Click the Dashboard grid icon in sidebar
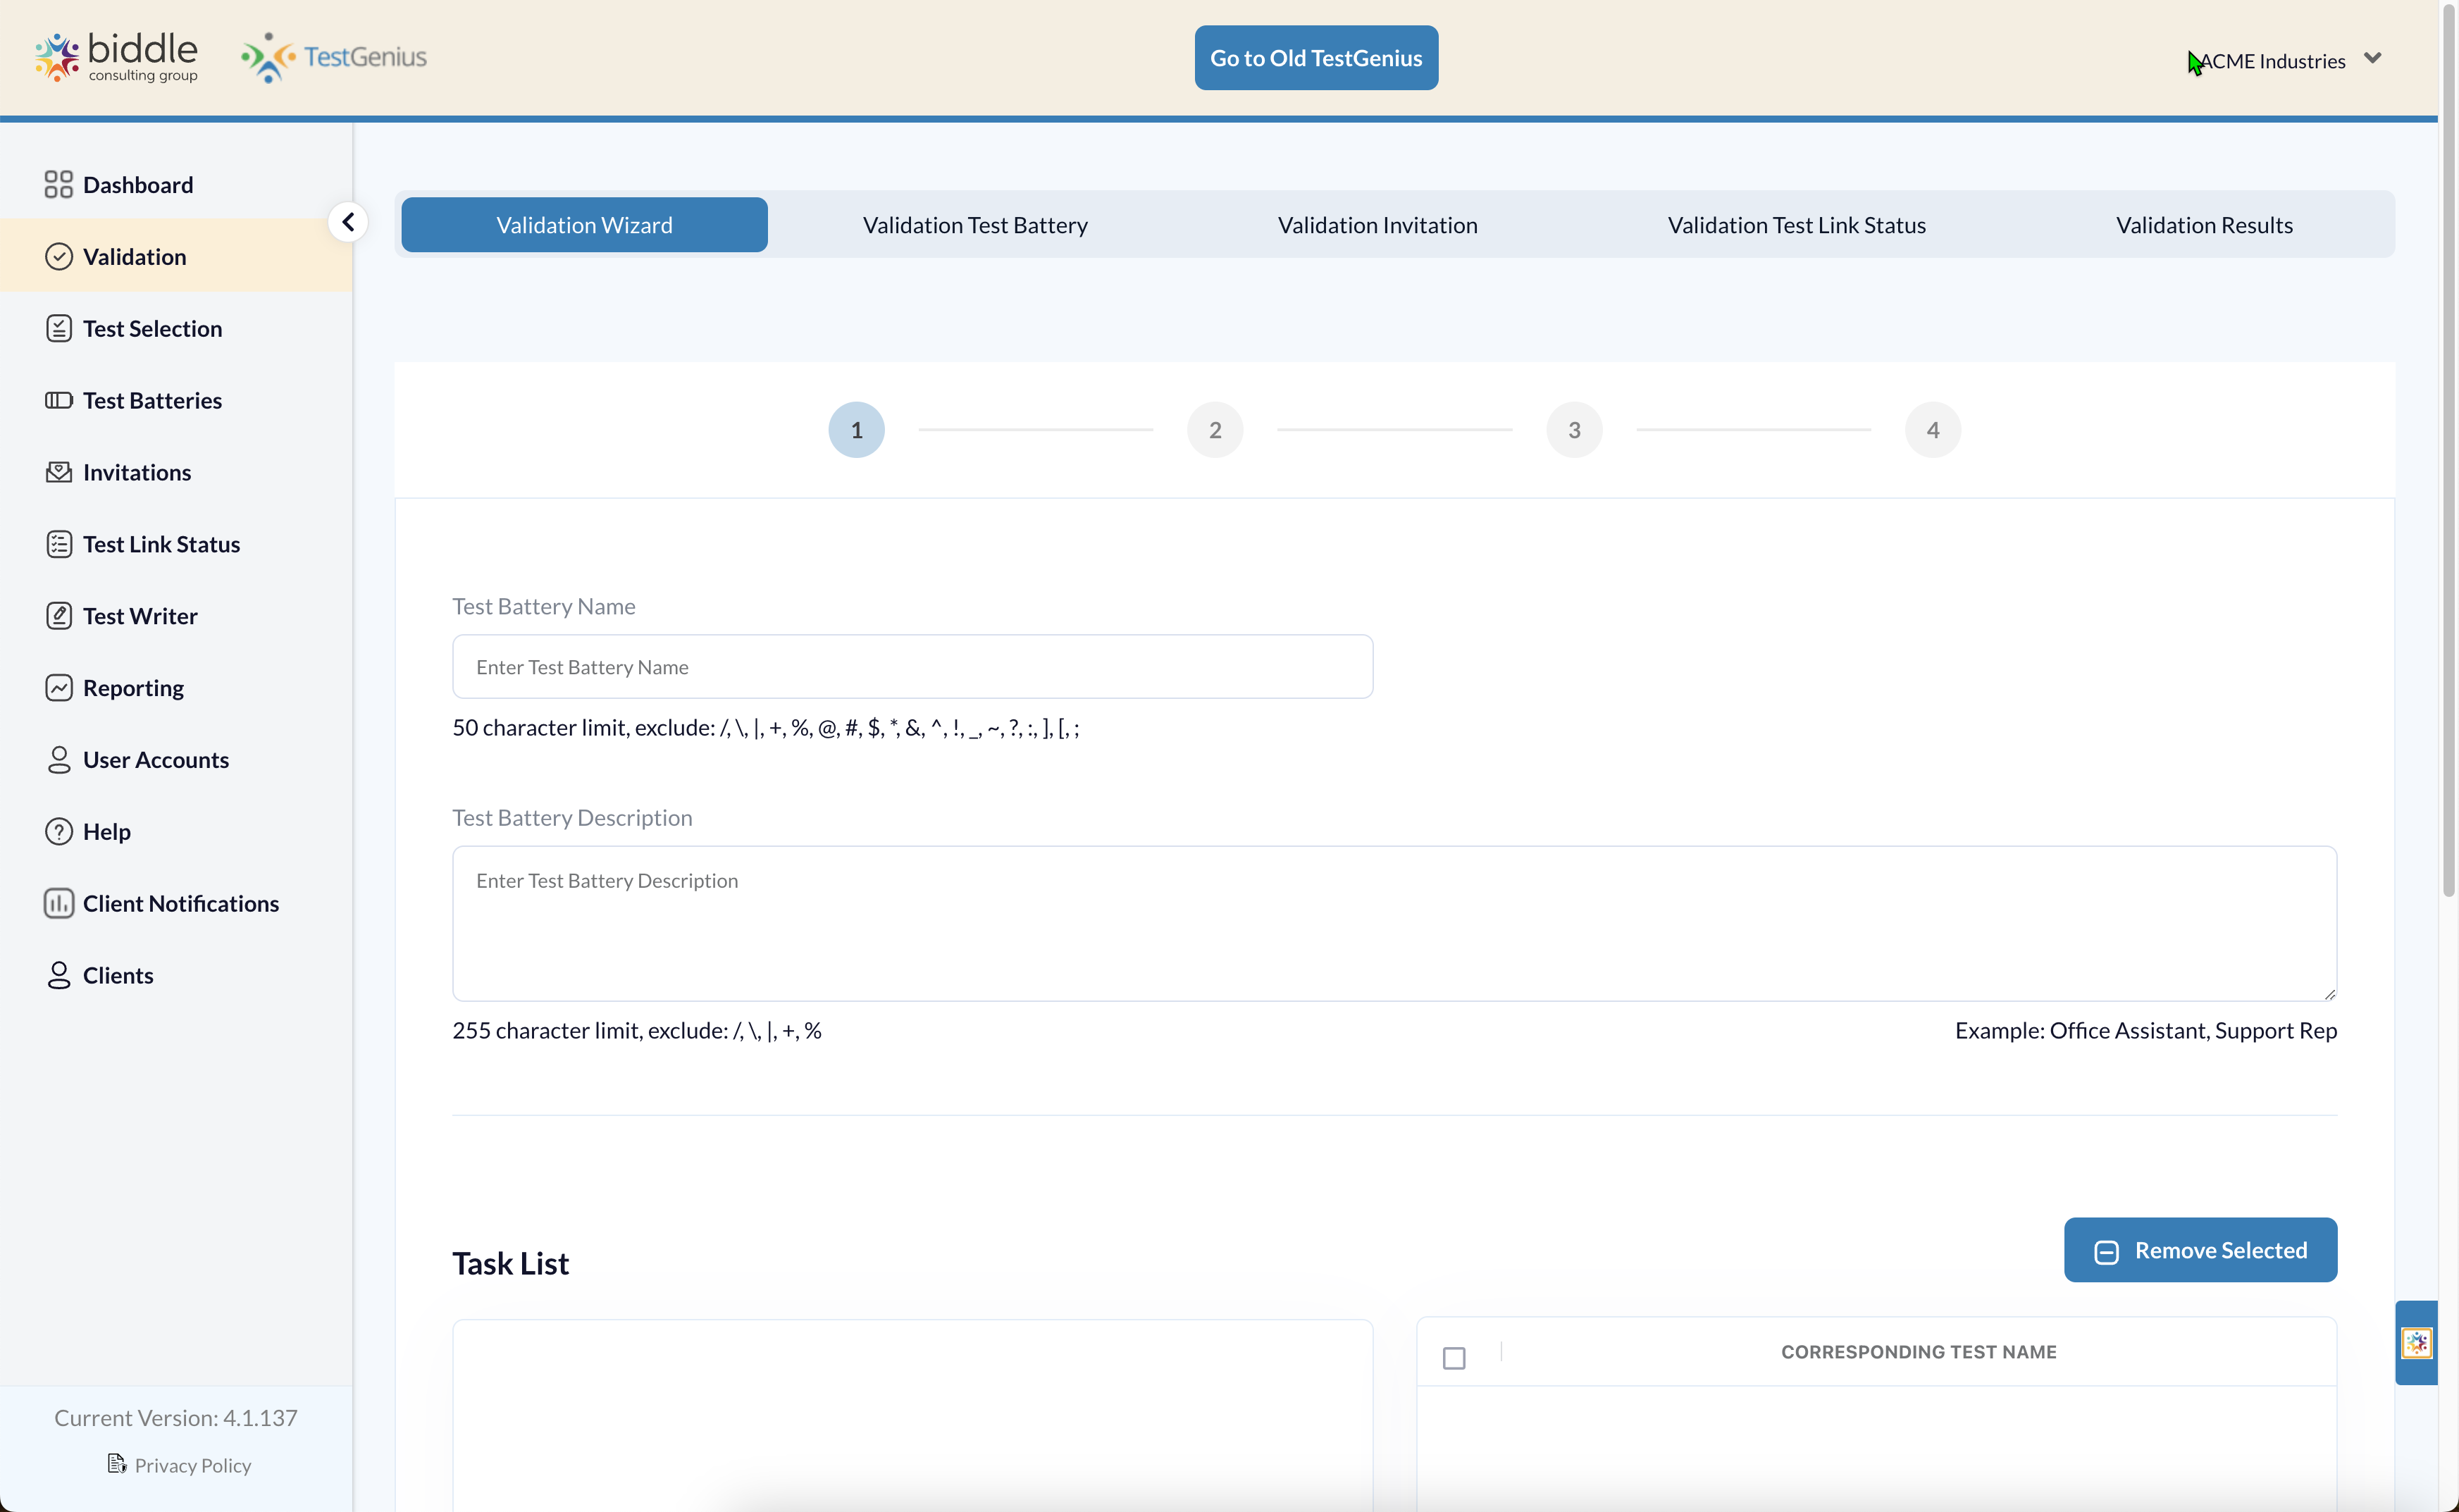2459x1512 pixels. [58, 185]
